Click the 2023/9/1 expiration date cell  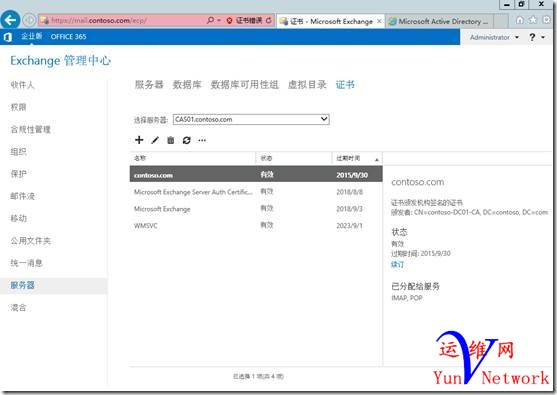pos(350,226)
